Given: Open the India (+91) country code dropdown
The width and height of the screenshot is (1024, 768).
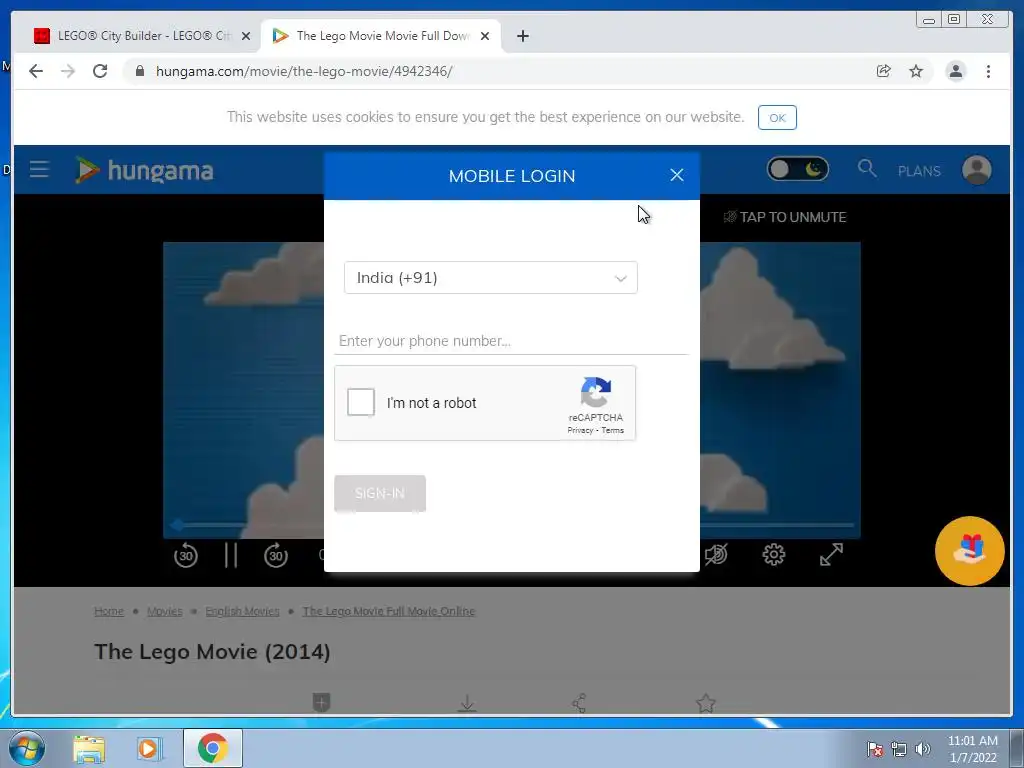Looking at the screenshot, I should (490, 278).
